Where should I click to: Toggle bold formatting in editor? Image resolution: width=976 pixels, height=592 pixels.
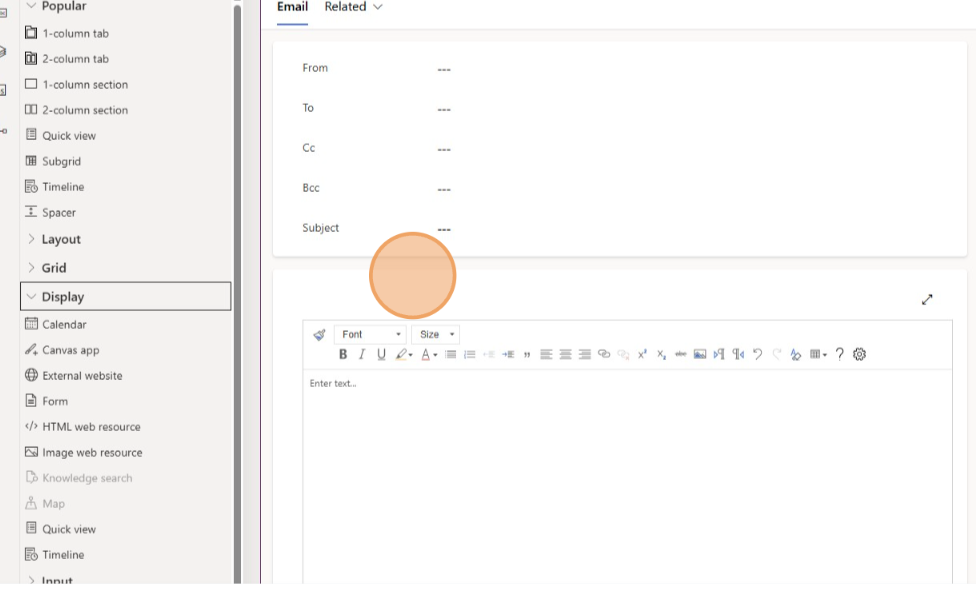(x=342, y=354)
